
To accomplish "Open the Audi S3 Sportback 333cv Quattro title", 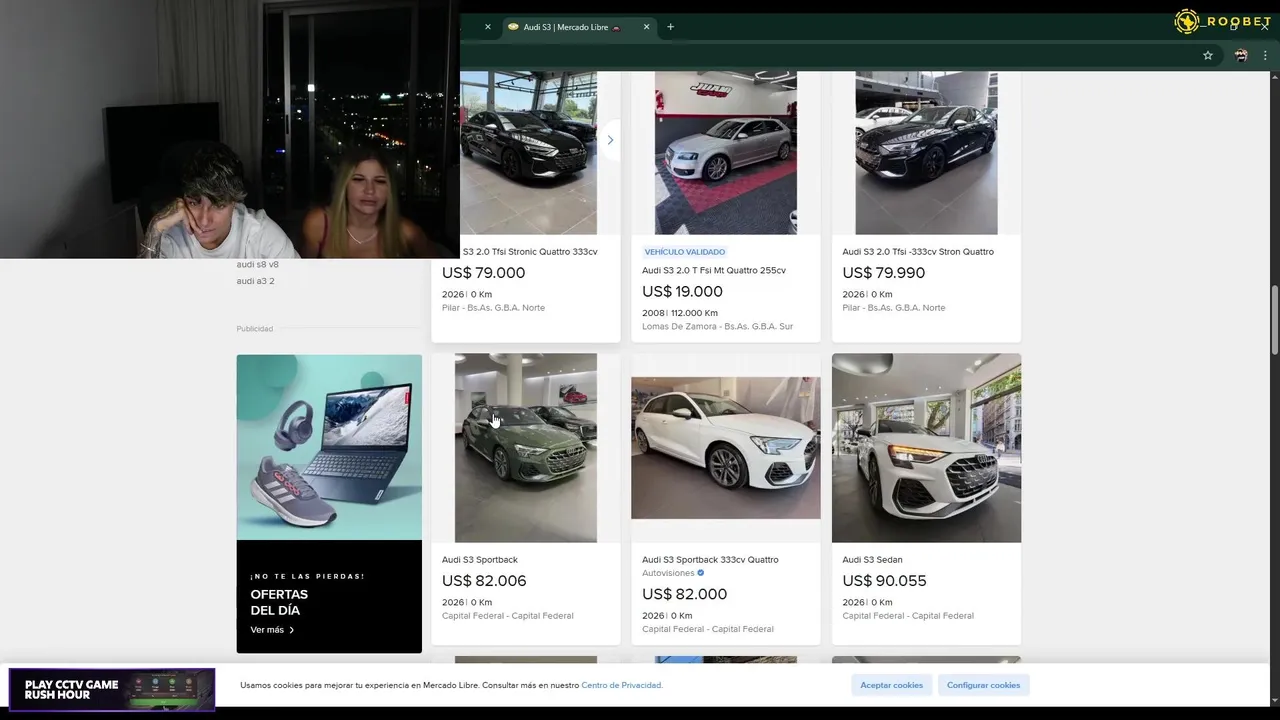I will [710, 560].
